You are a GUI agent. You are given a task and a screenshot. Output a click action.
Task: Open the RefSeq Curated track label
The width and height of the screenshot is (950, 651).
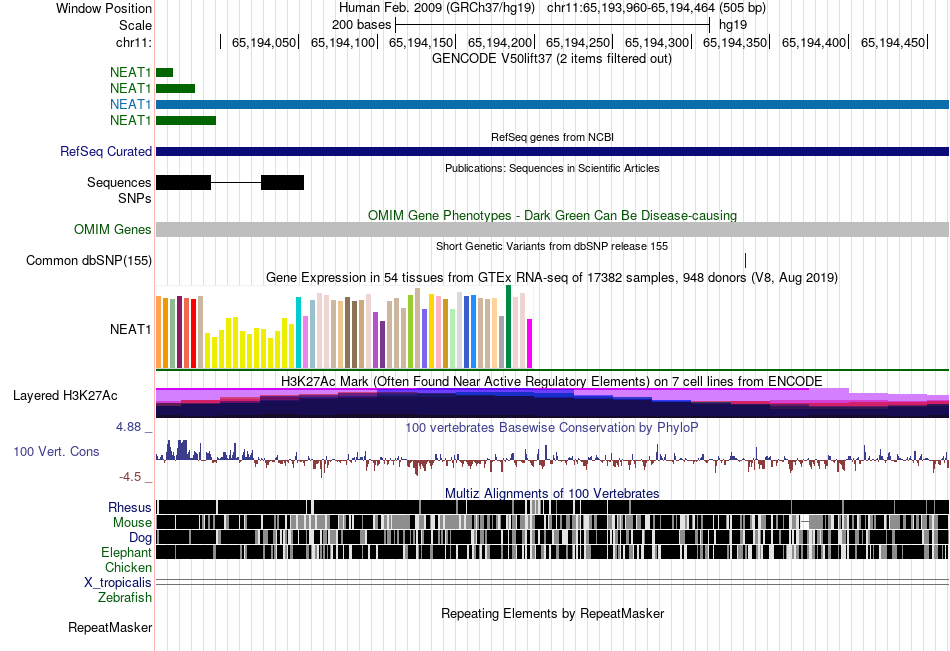coord(106,152)
